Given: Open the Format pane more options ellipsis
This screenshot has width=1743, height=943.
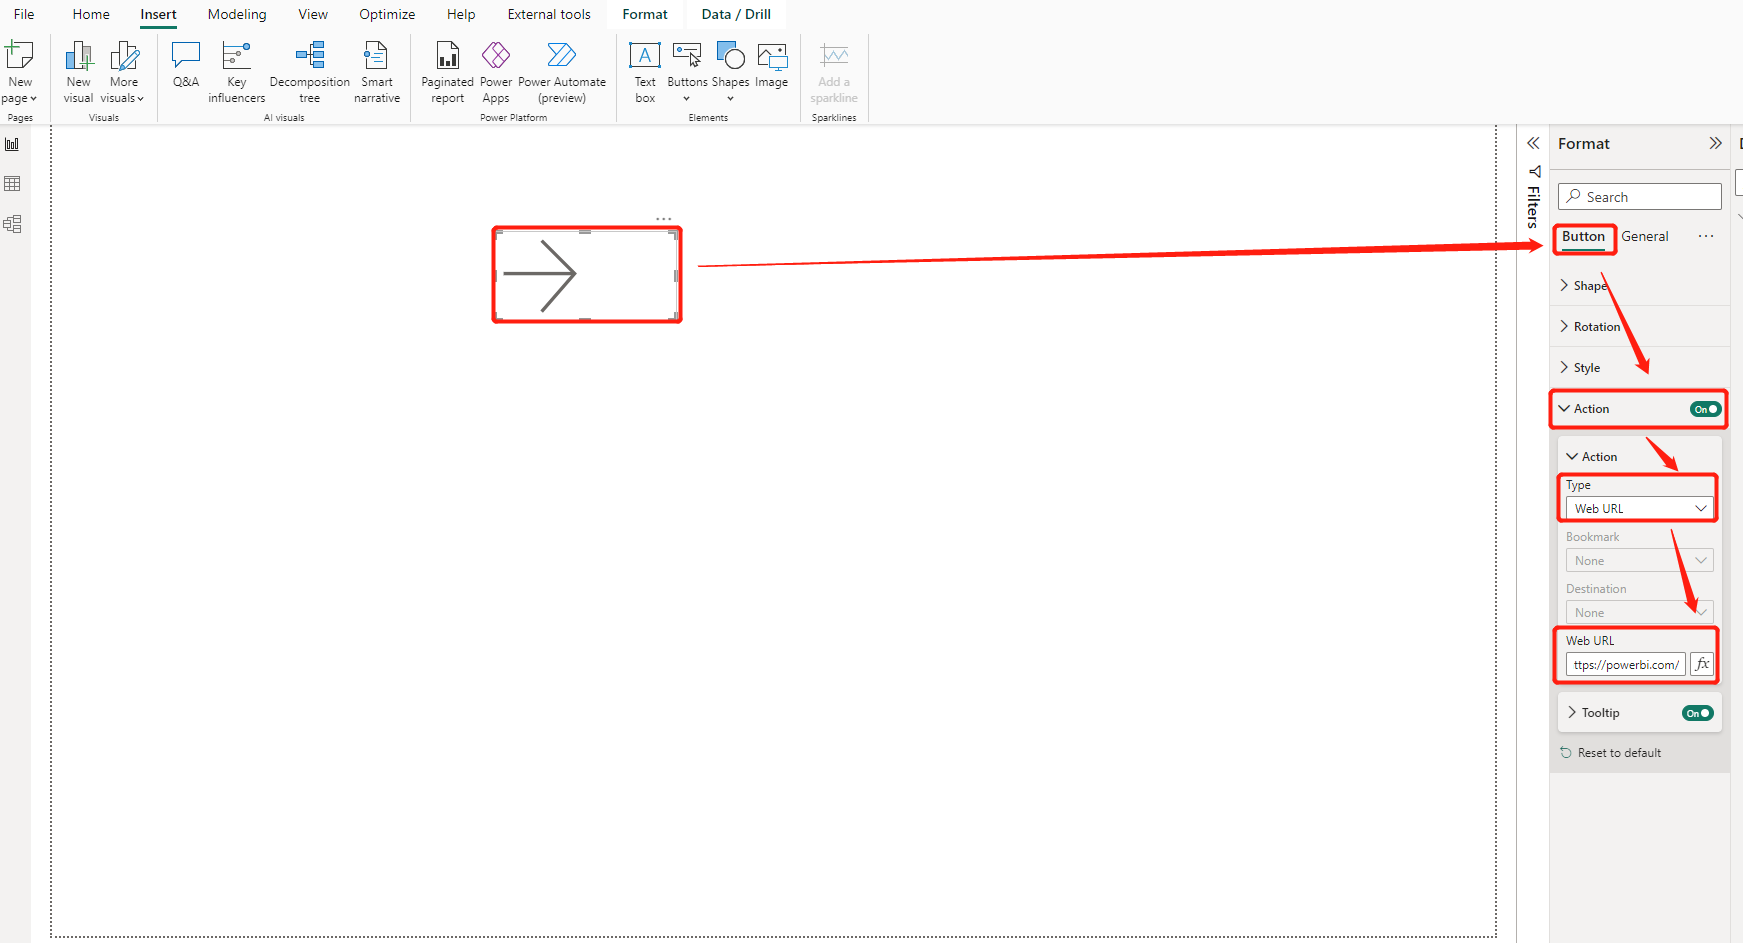Looking at the screenshot, I should [1706, 236].
